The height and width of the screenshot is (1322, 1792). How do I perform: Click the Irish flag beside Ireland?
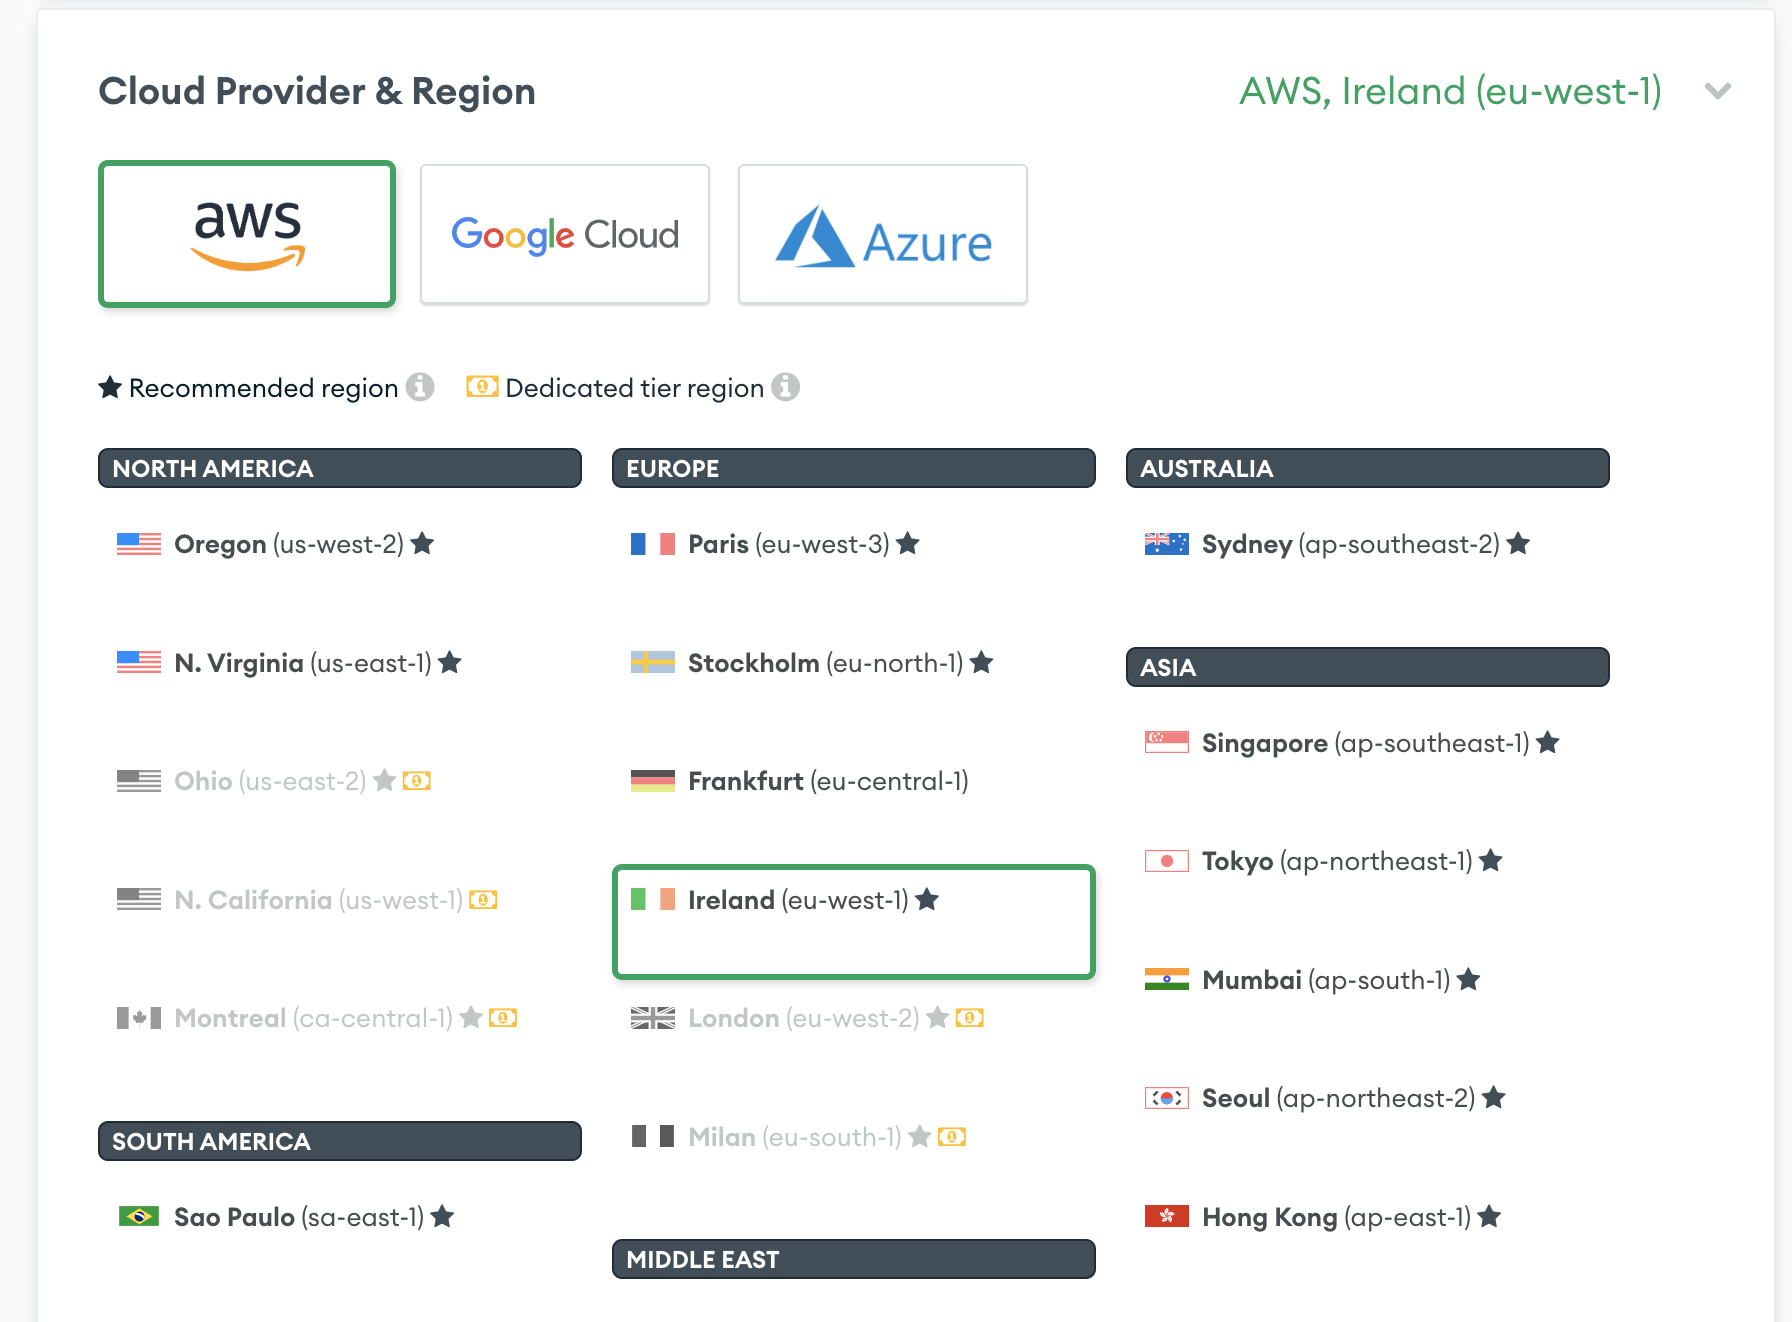pyautogui.click(x=653, y=899)
